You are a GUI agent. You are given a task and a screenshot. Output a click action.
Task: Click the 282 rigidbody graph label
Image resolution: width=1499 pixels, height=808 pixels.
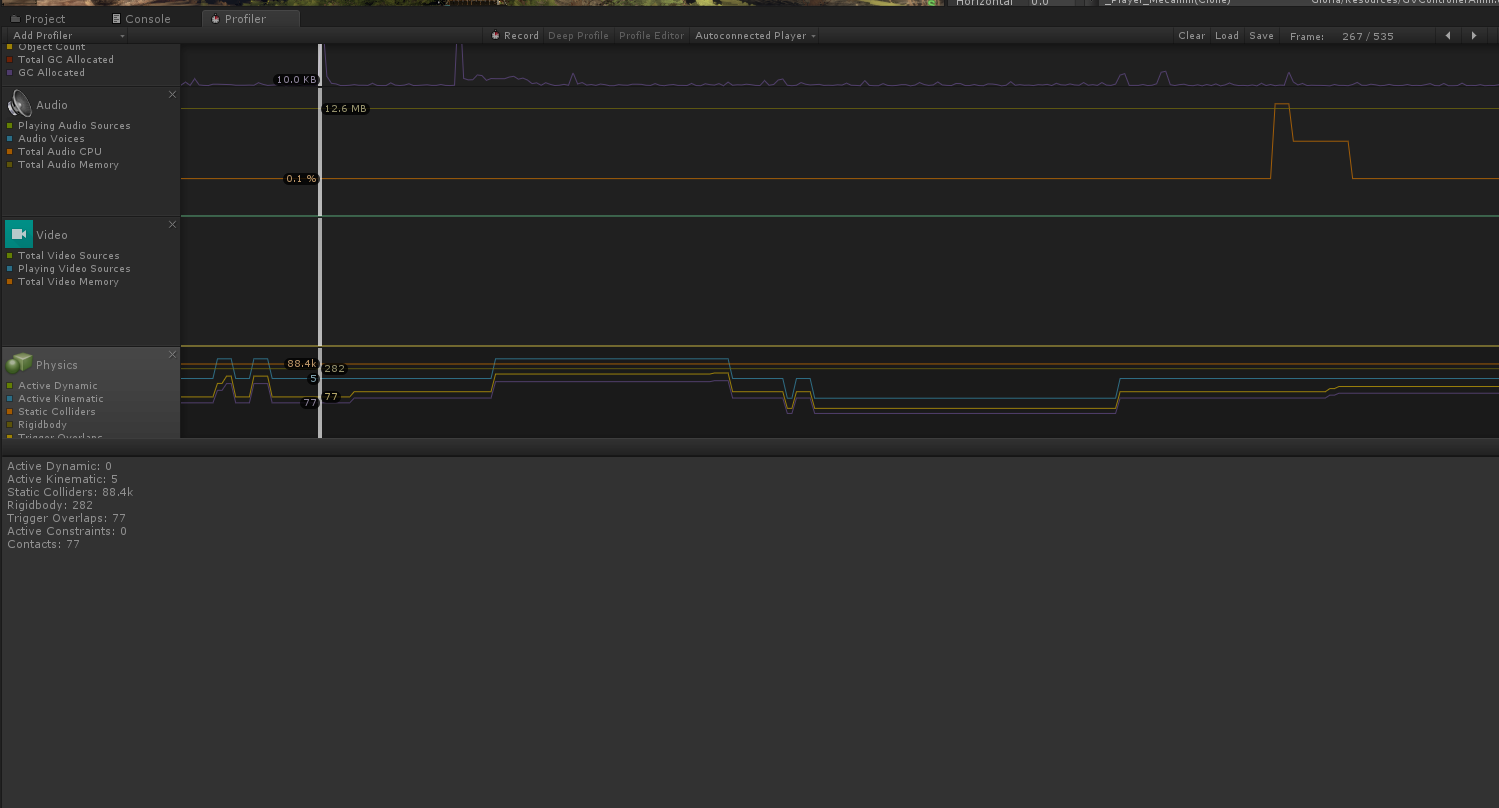(x=334, y=369)
